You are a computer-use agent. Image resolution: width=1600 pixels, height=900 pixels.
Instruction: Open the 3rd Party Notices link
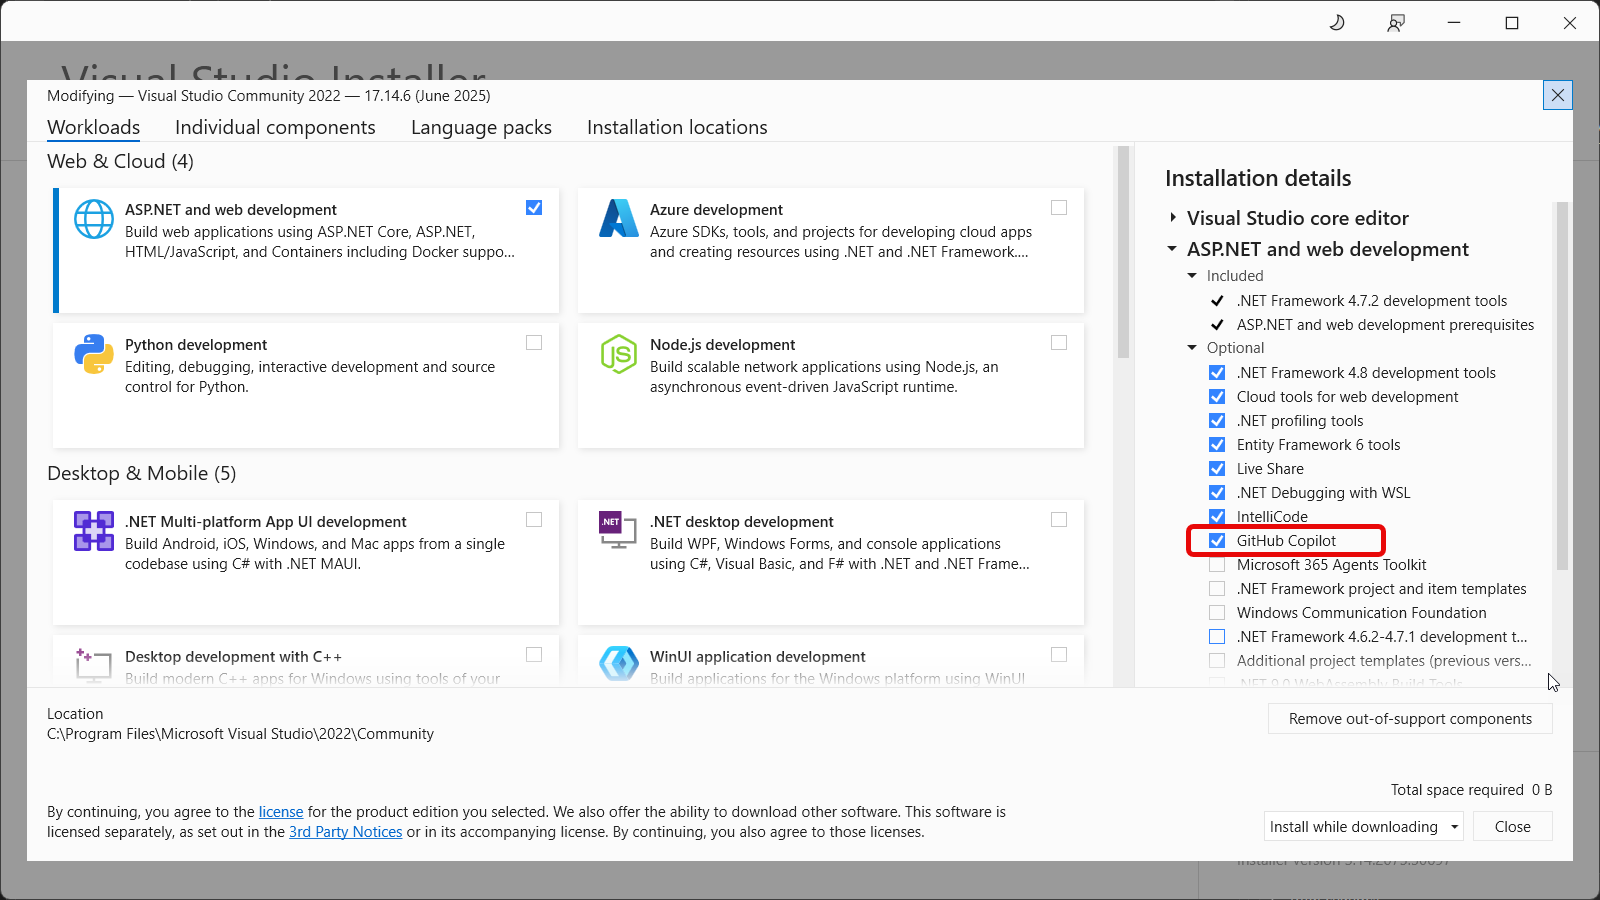coord(345,832)
